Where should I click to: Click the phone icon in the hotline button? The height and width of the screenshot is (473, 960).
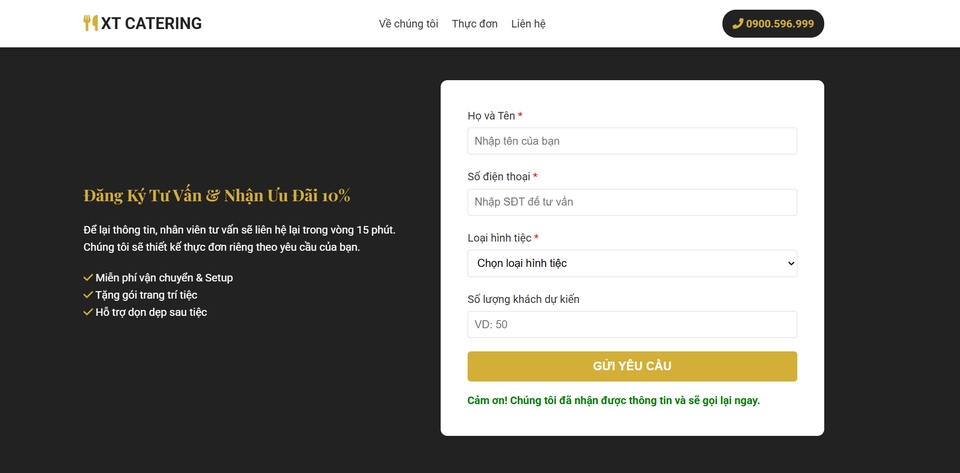[x=738, y=24]
